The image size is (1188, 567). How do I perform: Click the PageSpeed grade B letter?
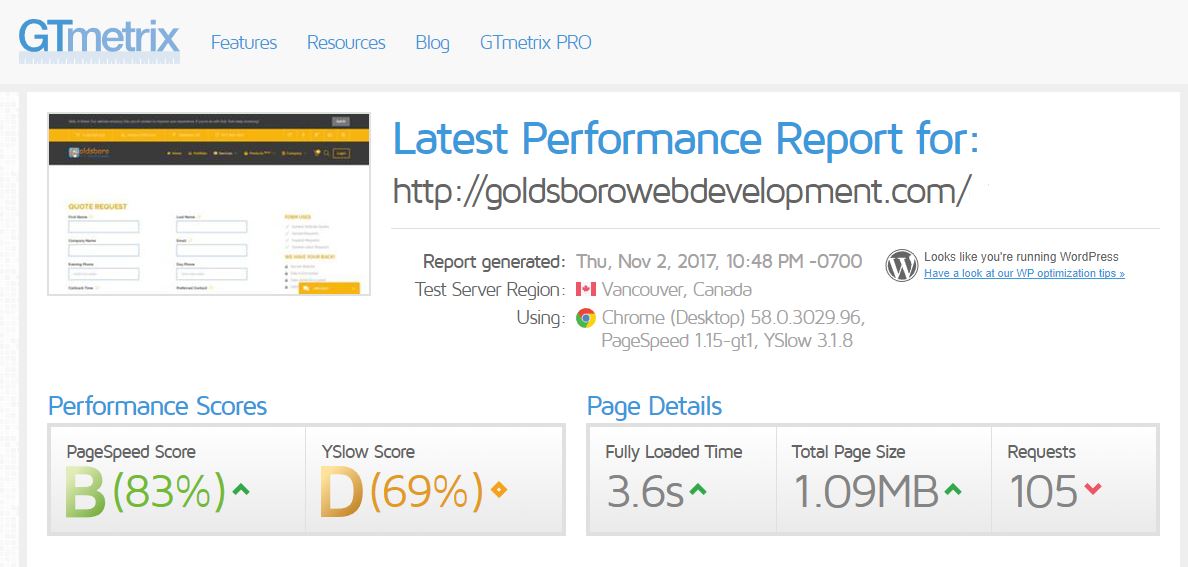pyautogui.click(x=86, y=492)
